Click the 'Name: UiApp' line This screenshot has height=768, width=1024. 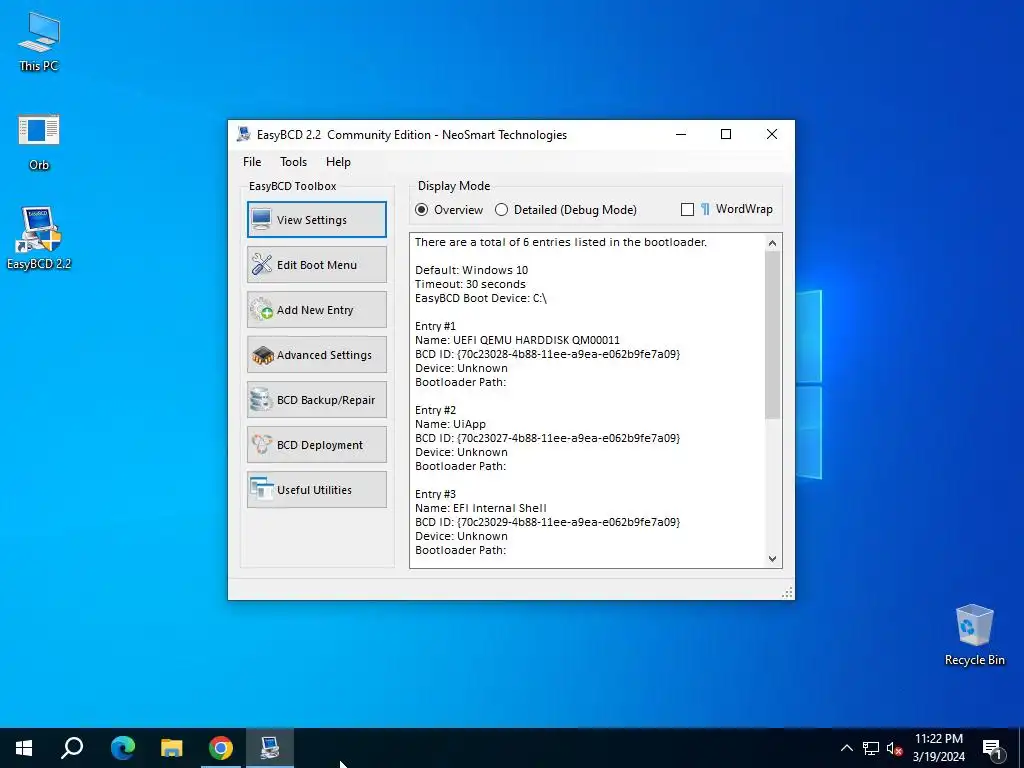click(x=450, y=424)
